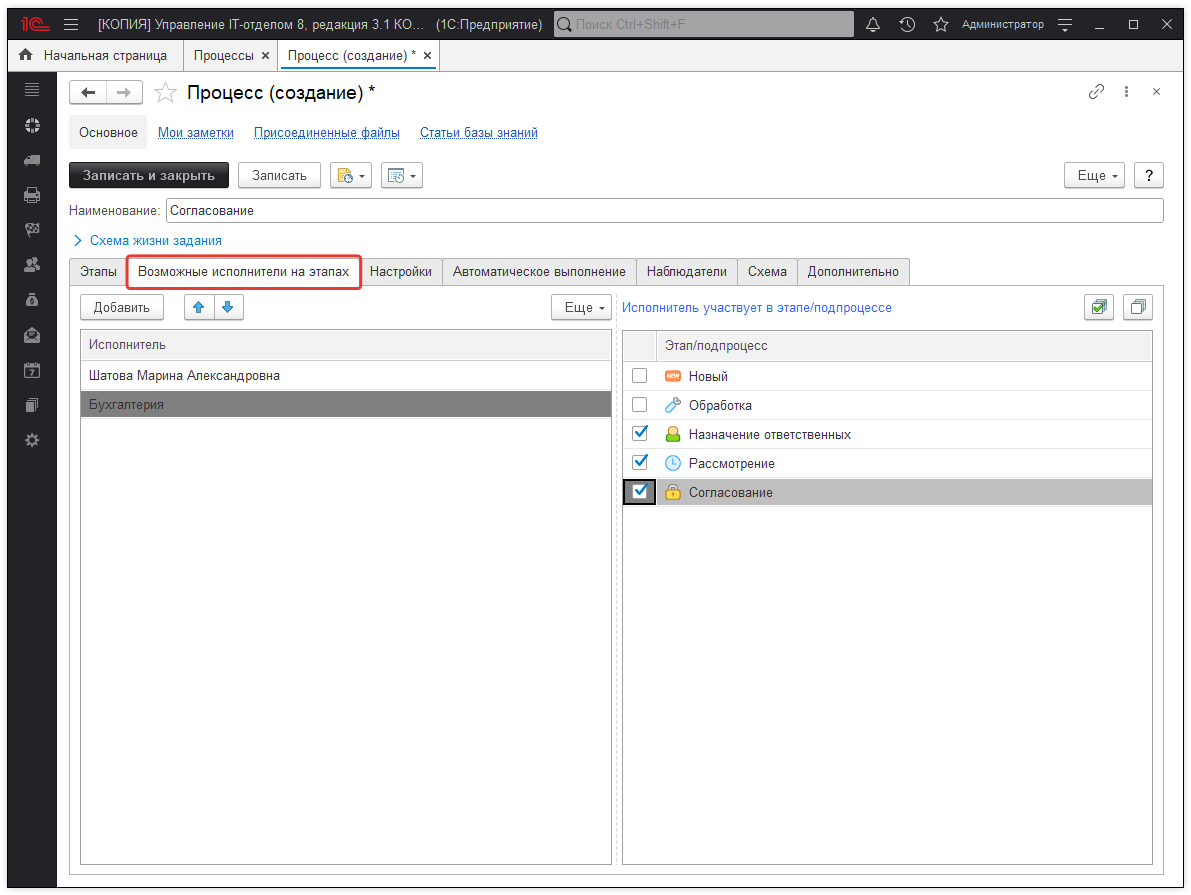1191x895 pixels.
Task: Open the history clock icon
Action: tap(907, 24)
